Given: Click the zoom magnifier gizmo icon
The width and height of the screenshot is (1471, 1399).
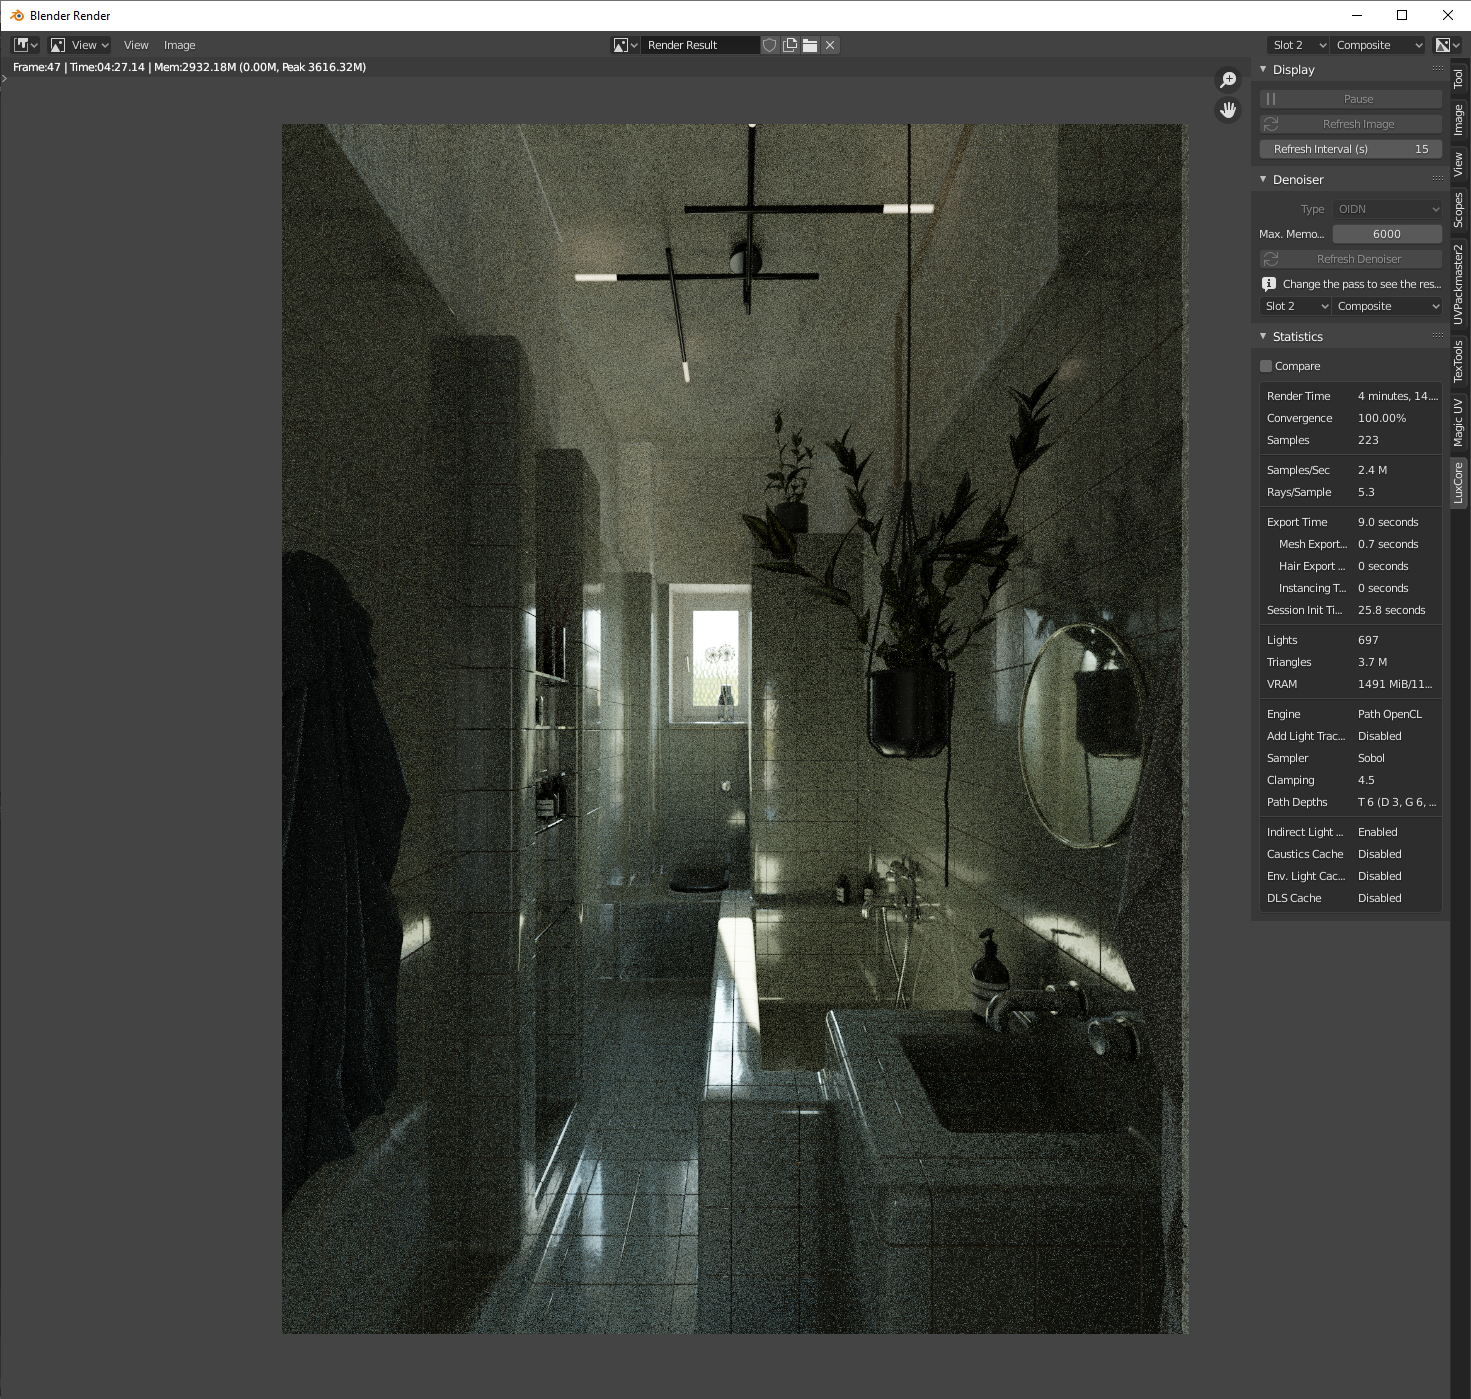Looking at the screenshot, I should 1228,80.
